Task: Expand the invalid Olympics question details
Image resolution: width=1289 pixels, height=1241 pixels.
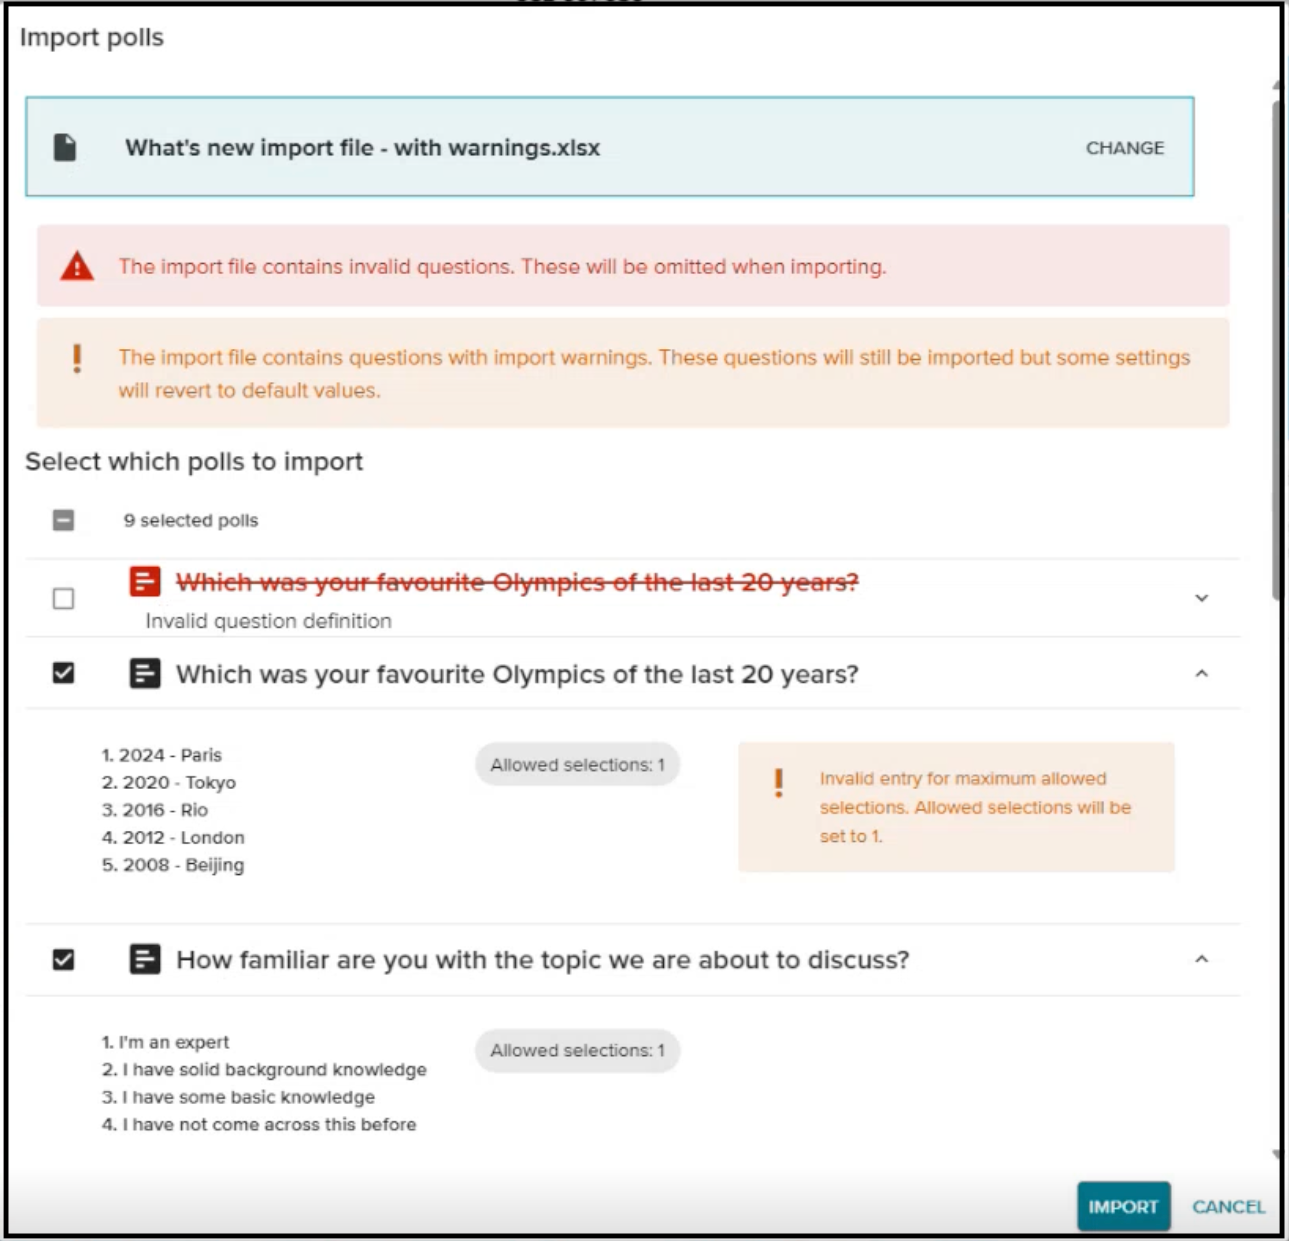Action: (1202, 598)
